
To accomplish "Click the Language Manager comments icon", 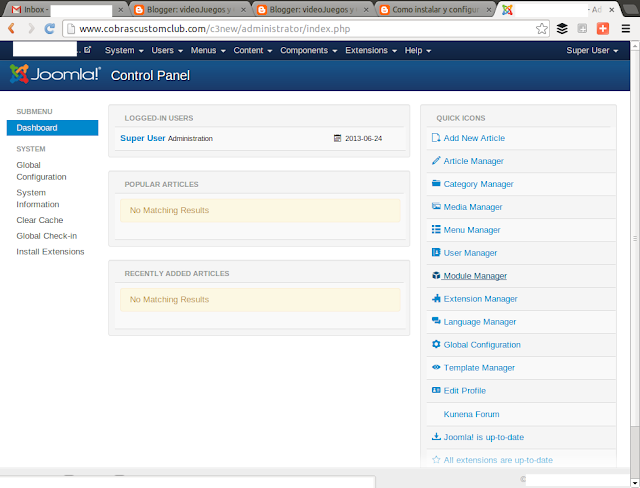I will [x=436, y=321].
